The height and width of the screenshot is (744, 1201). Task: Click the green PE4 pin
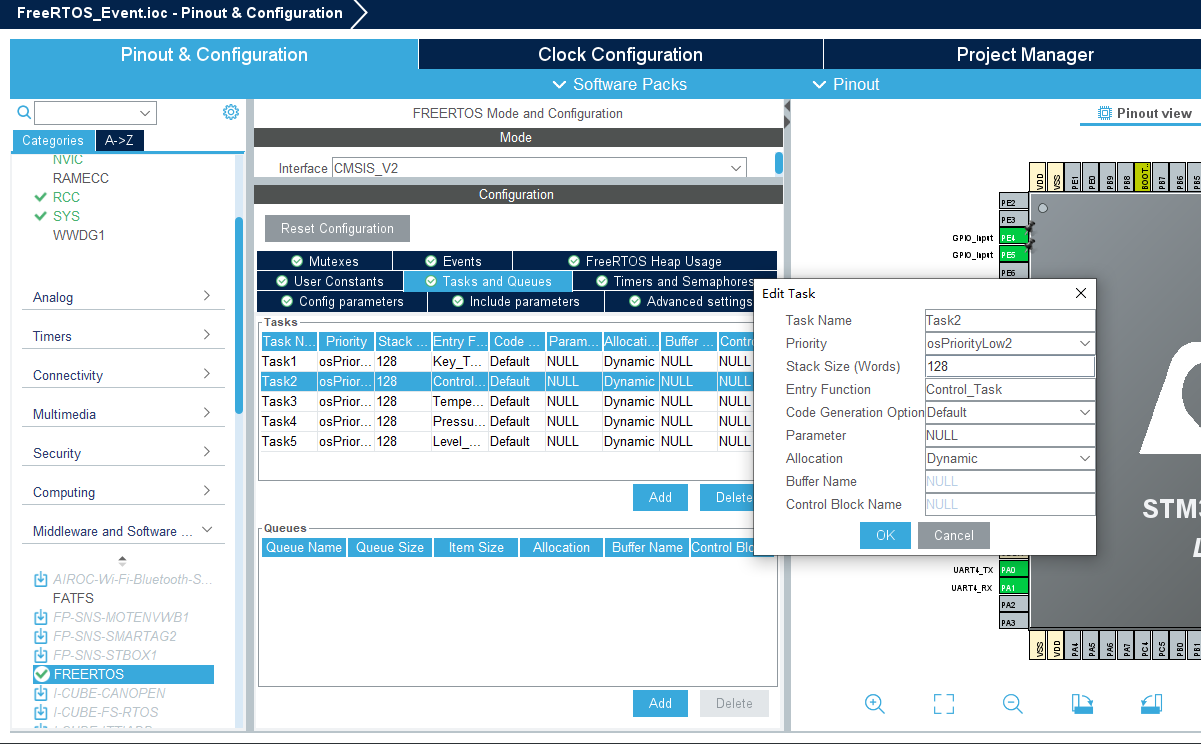1014,237
